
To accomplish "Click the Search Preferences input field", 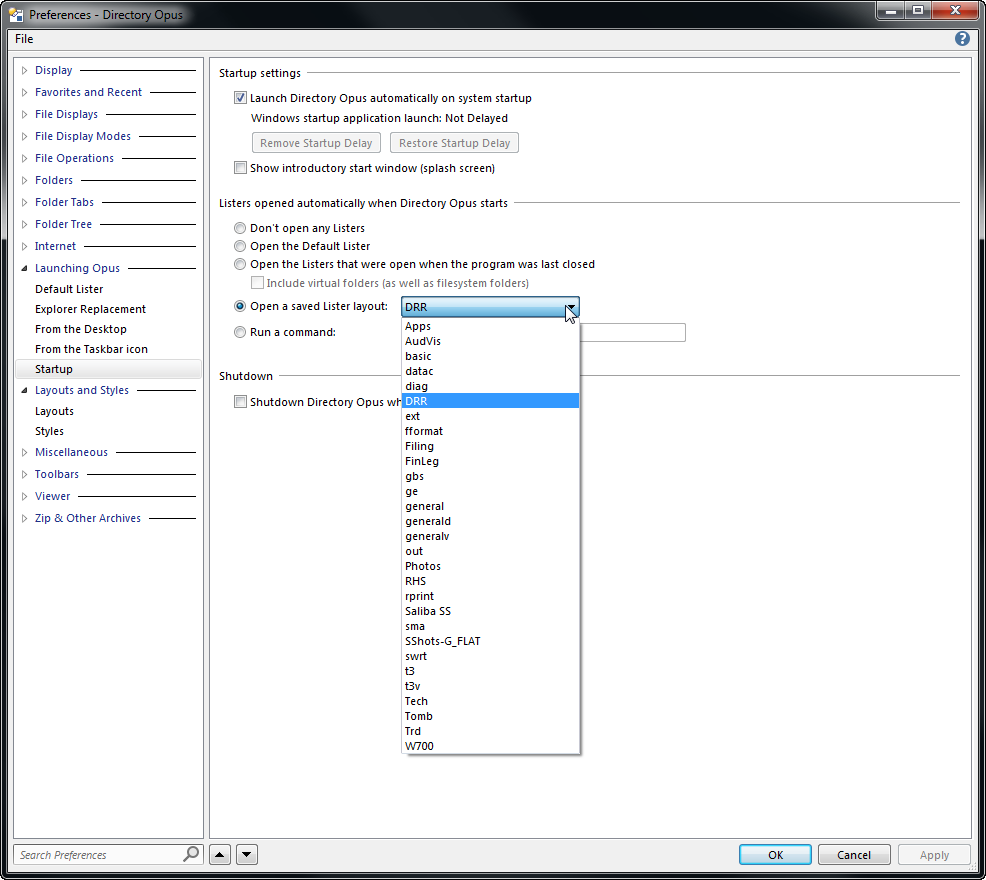I will tap(99, 855).
